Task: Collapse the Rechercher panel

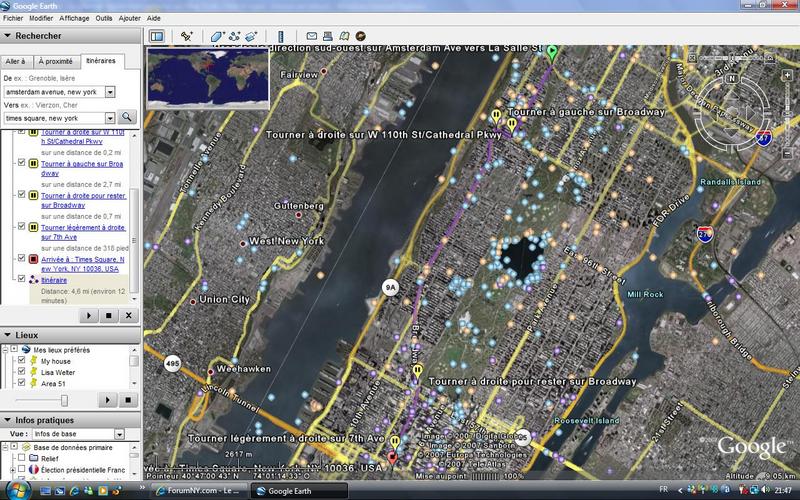Action: click(8, 36)
